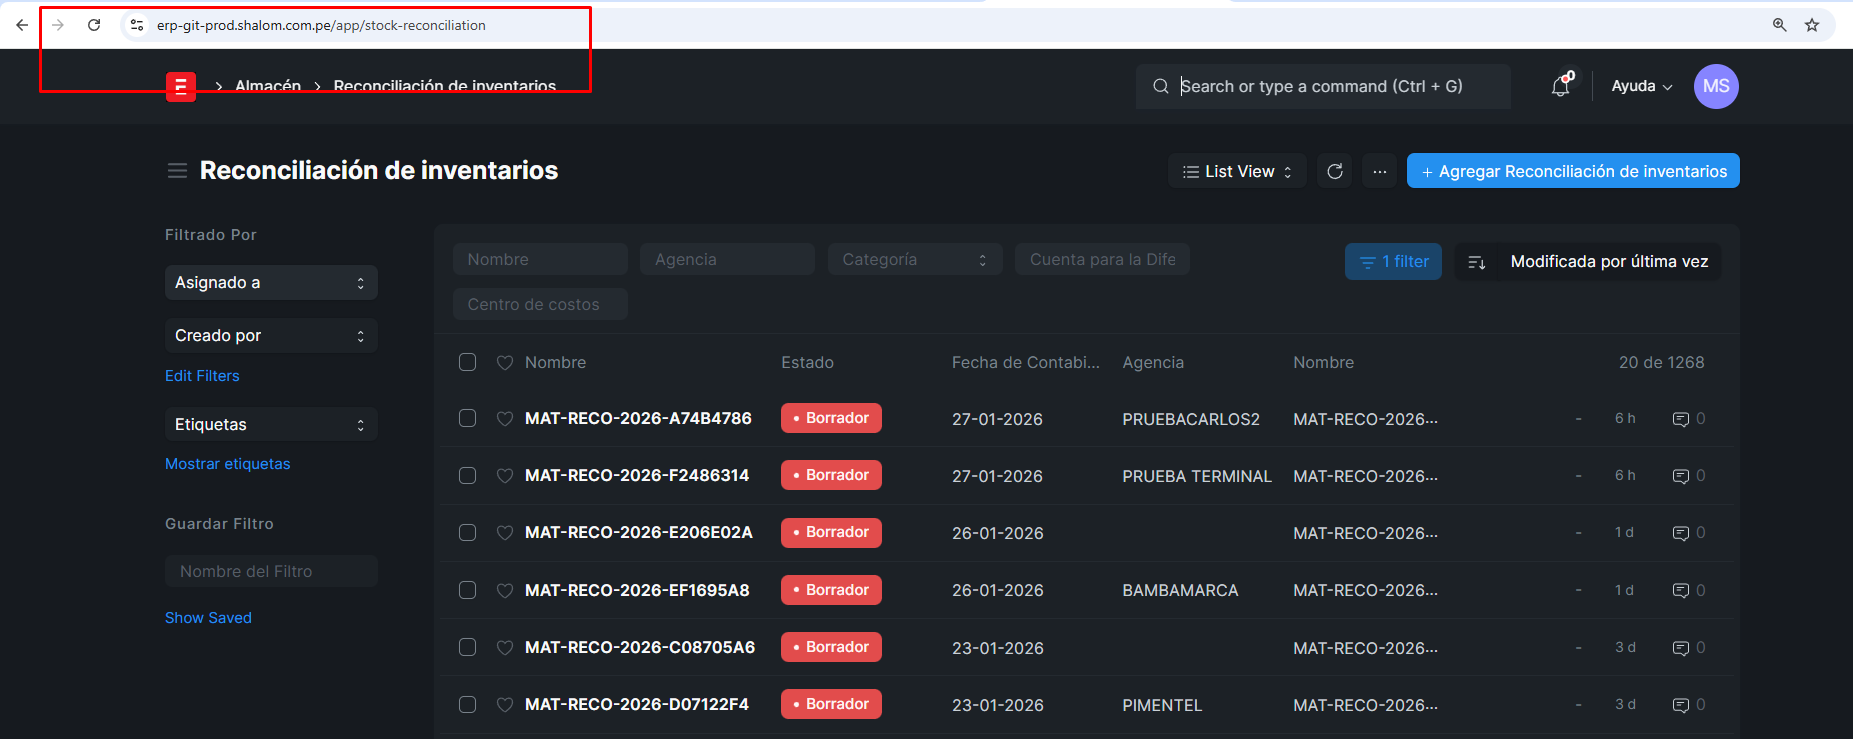This screenshot has width=1853, height=739.
Task: Open the List View switcher
Action: click(1236, 171)
